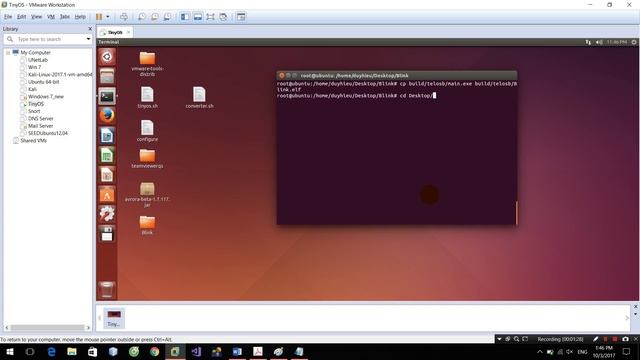
Task: Open LibreOffice Calc from launcher
Action: tap(107, 155)
